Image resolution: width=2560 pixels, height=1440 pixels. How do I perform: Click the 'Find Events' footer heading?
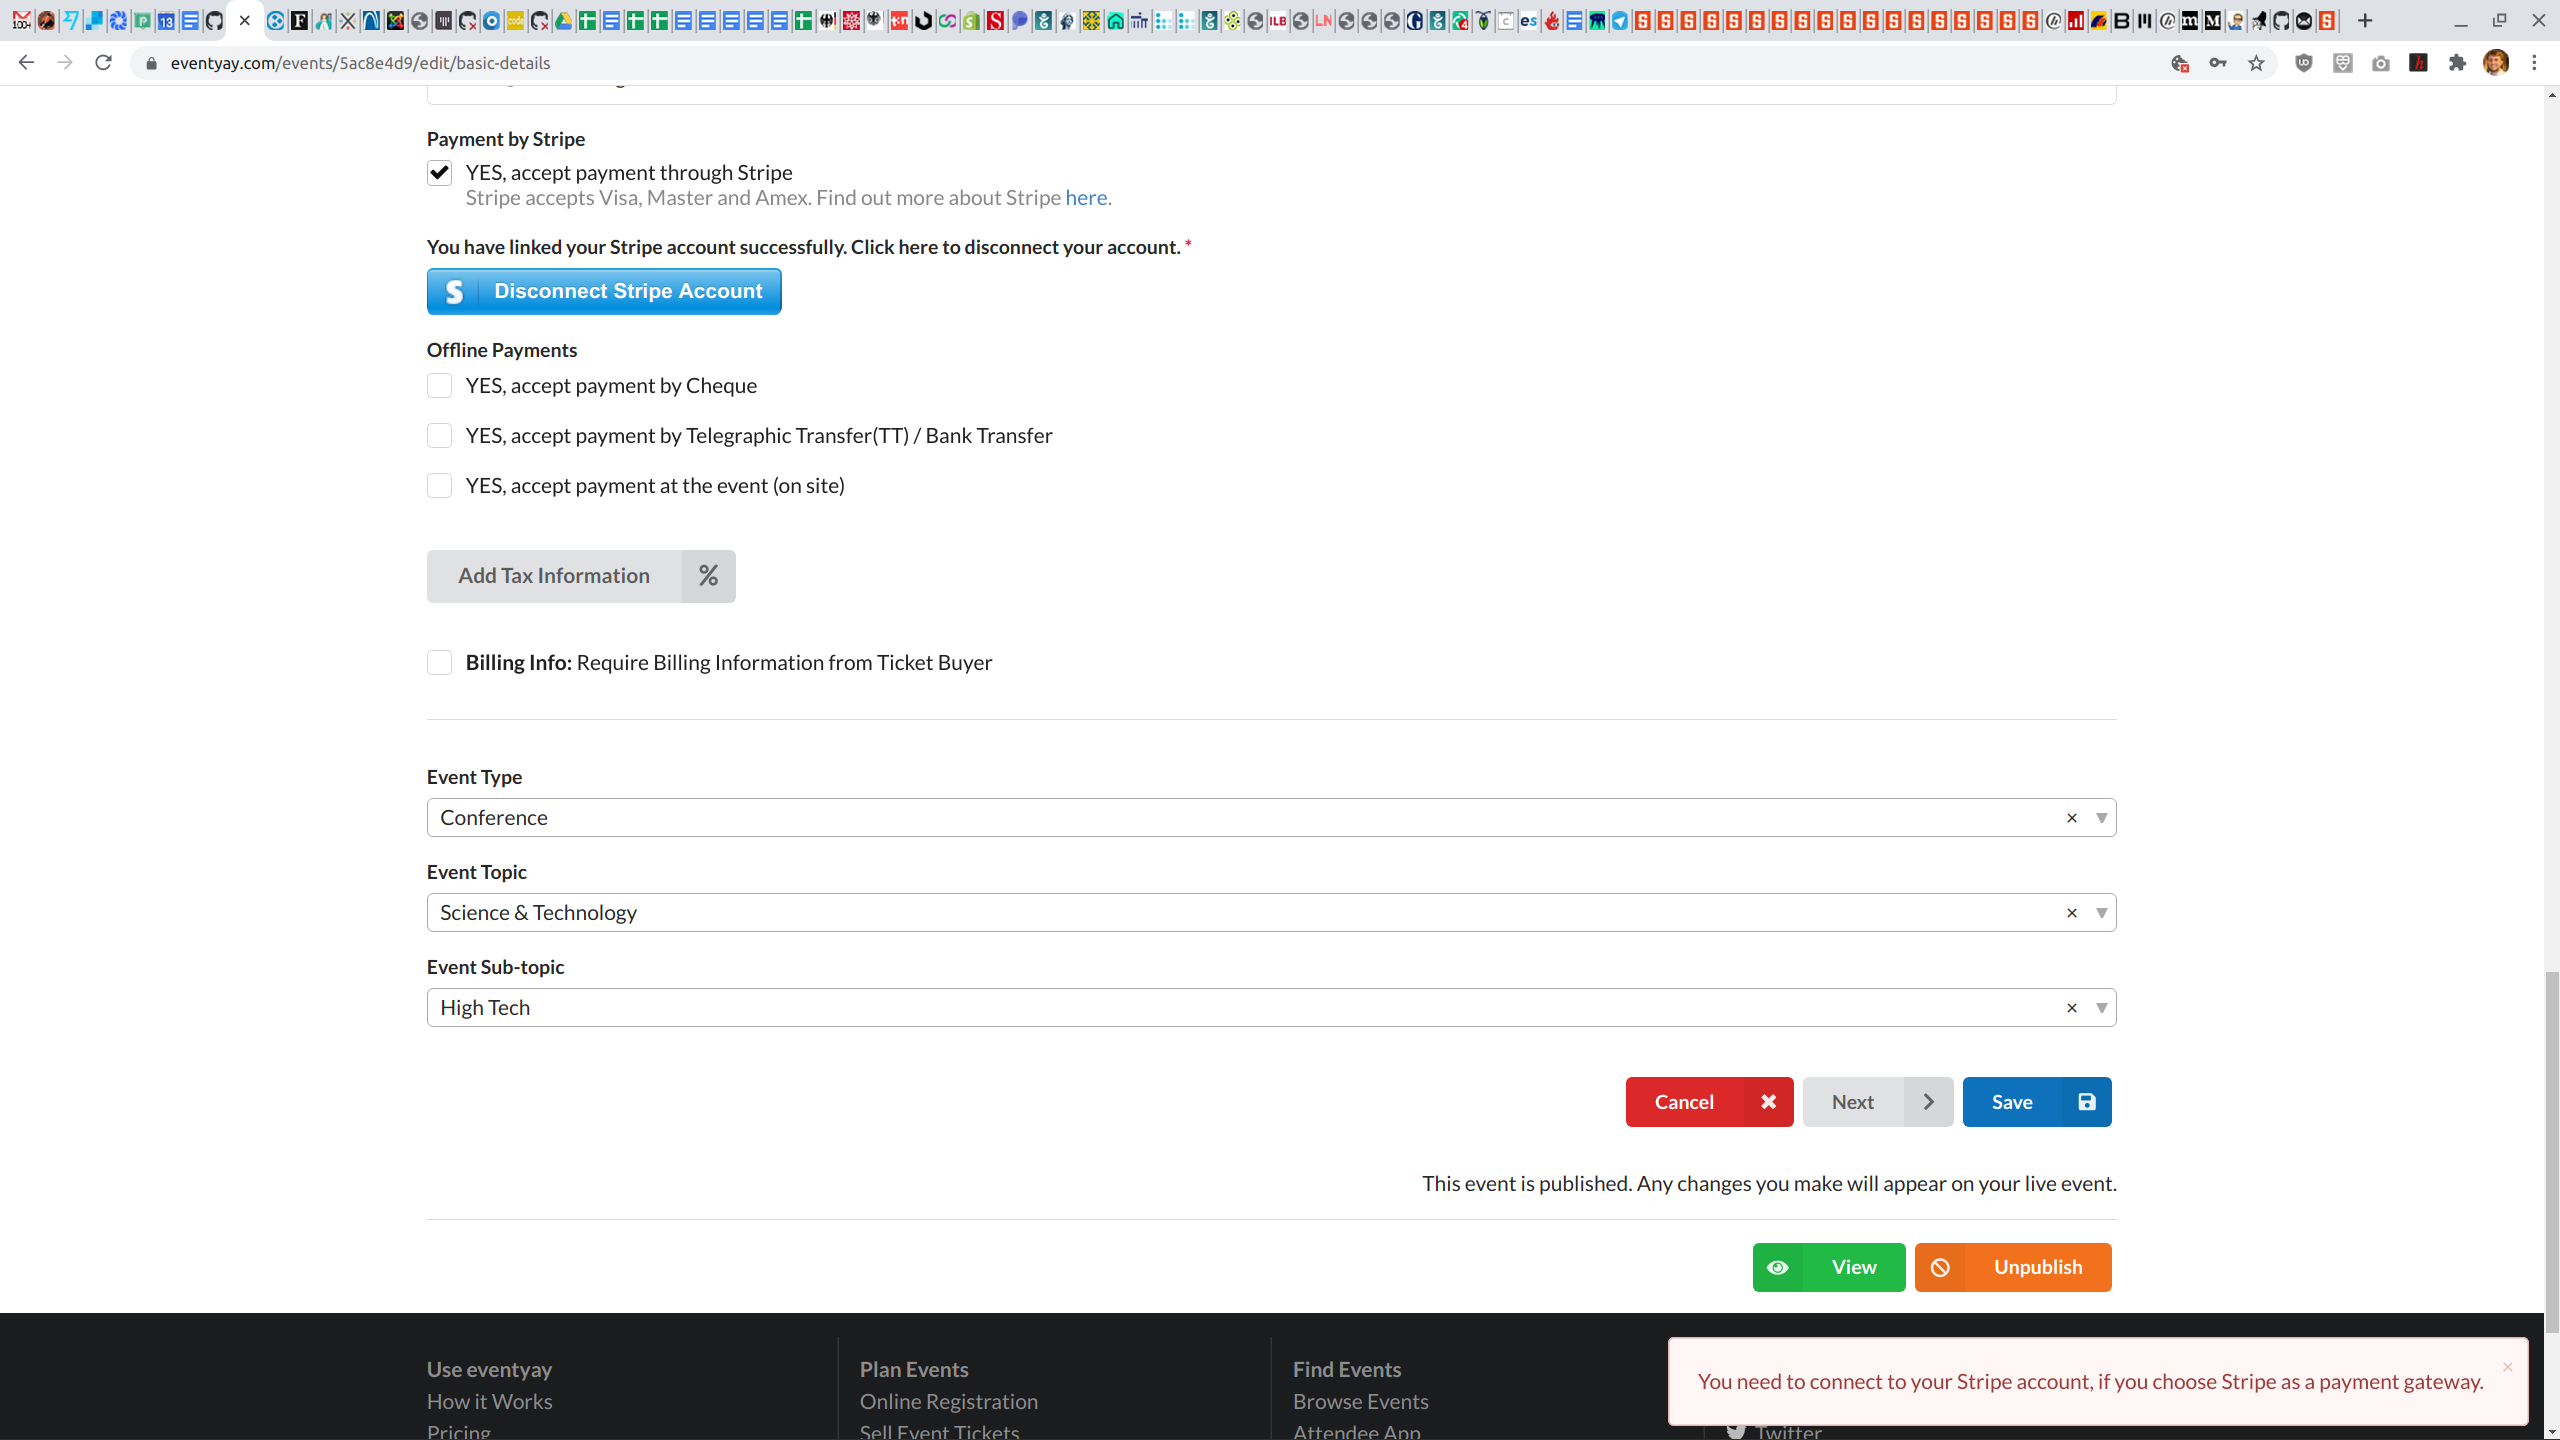pyautogui.click(x=1347, y=1370)
